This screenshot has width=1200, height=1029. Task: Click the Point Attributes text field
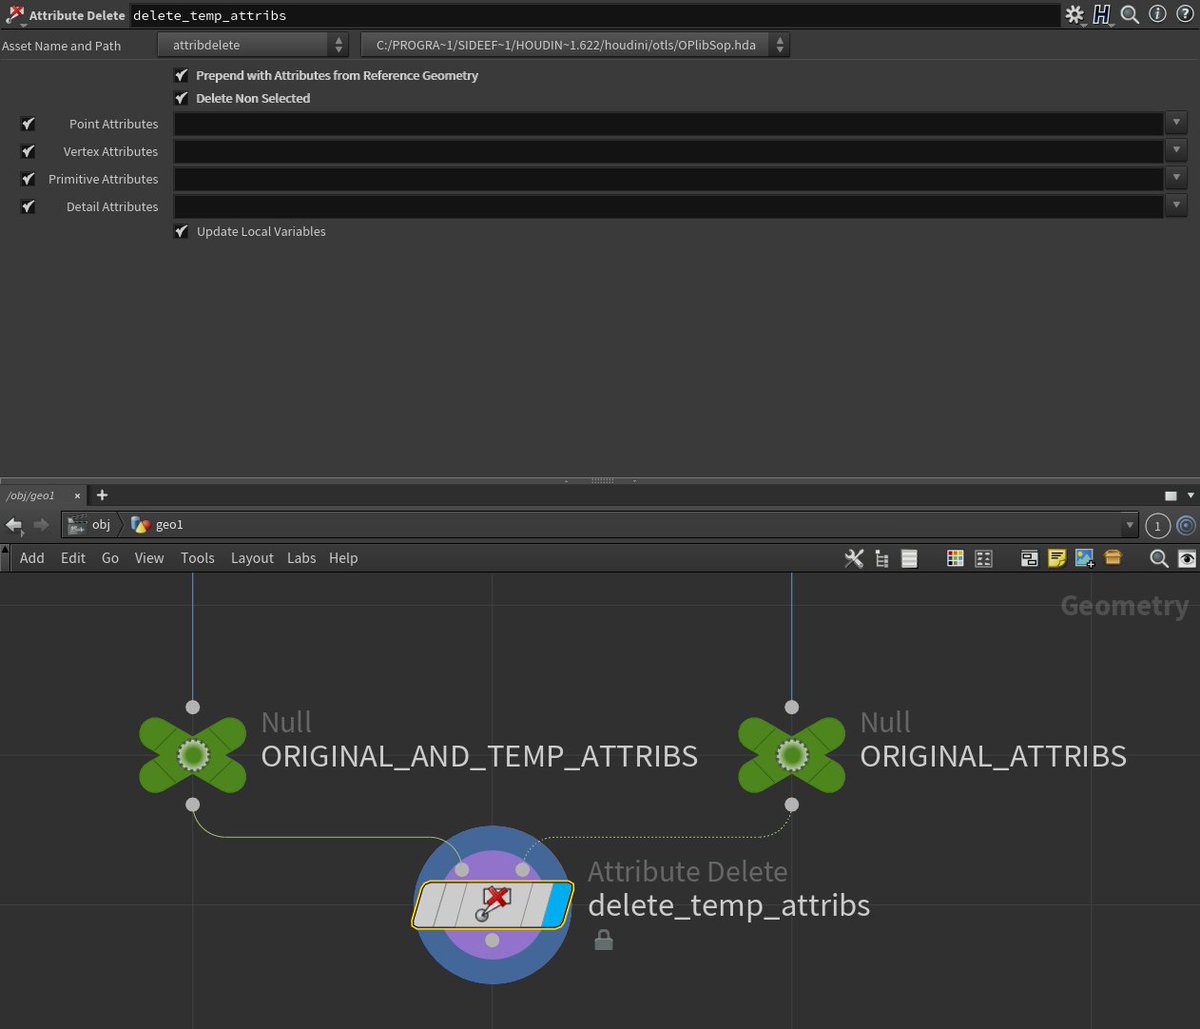click(668, 124)
